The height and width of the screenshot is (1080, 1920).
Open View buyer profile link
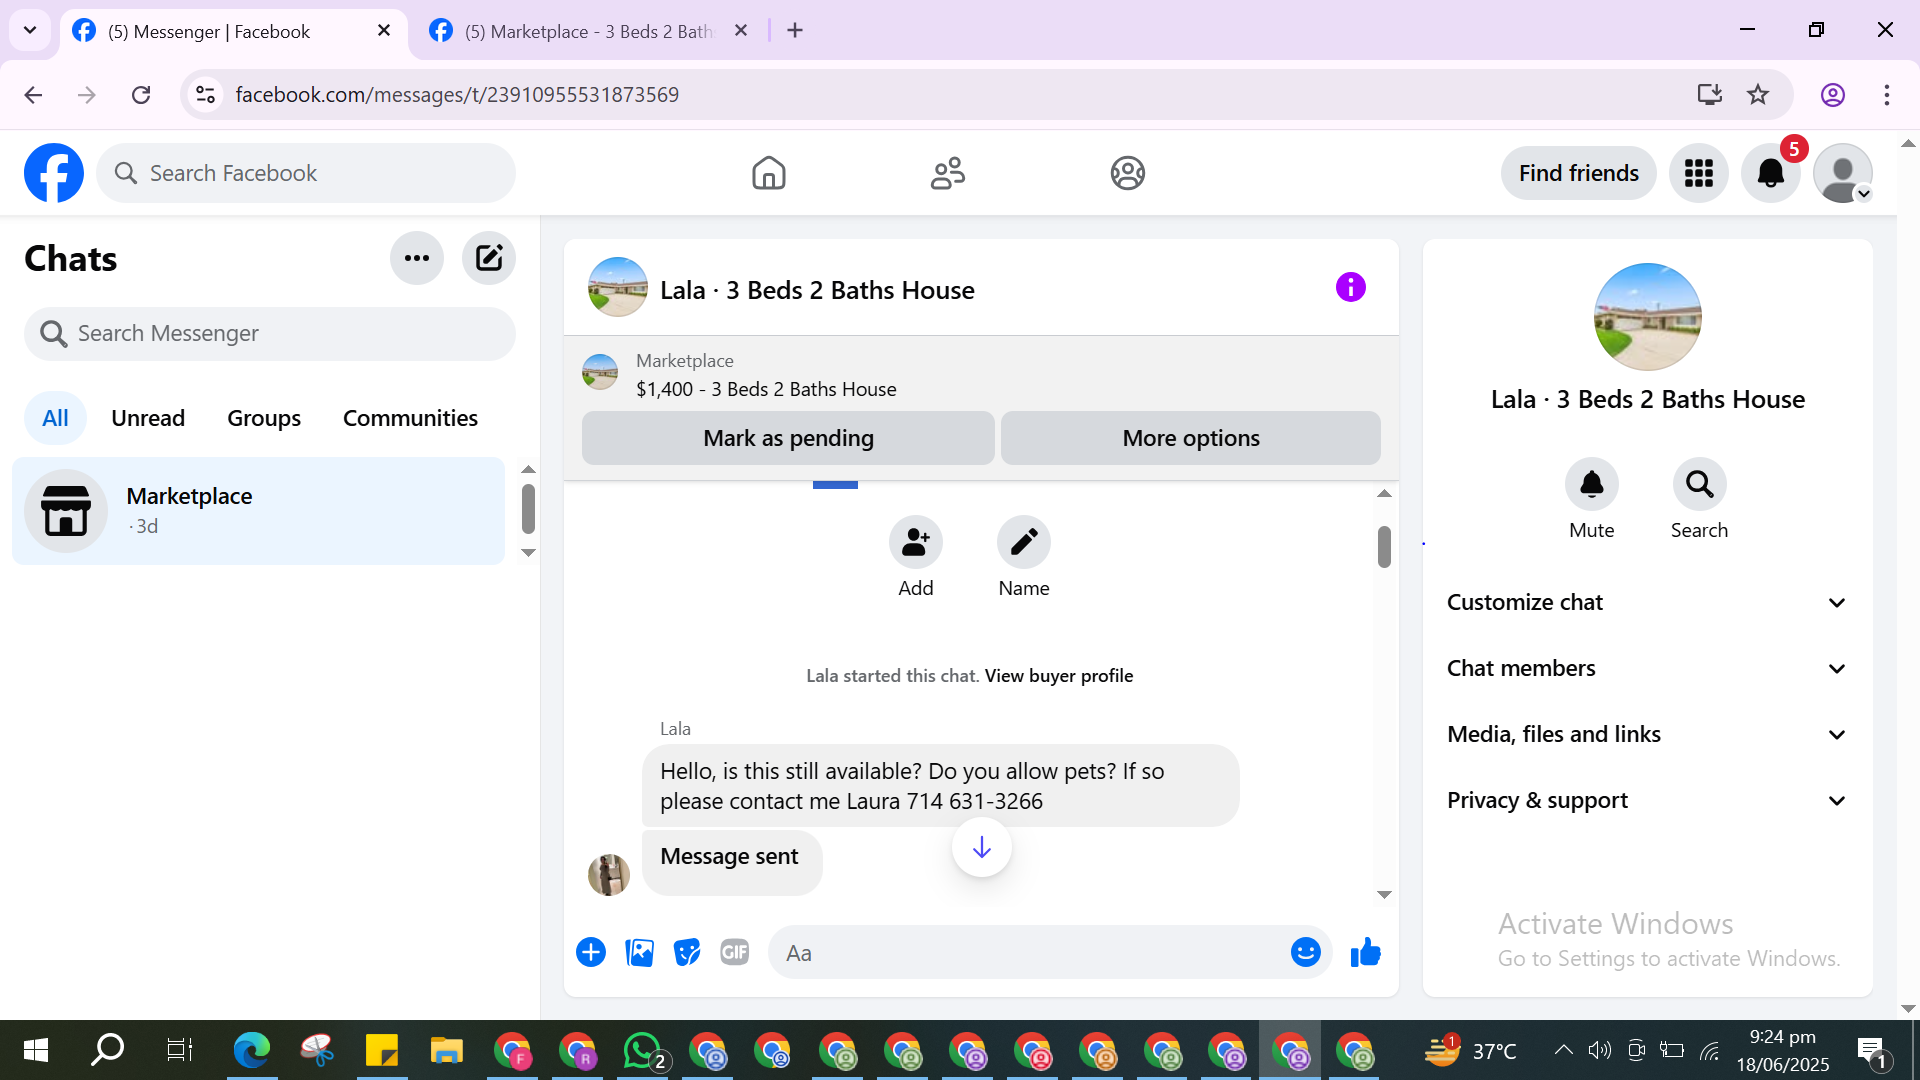pyautogui.click(x=1059, y=676)
